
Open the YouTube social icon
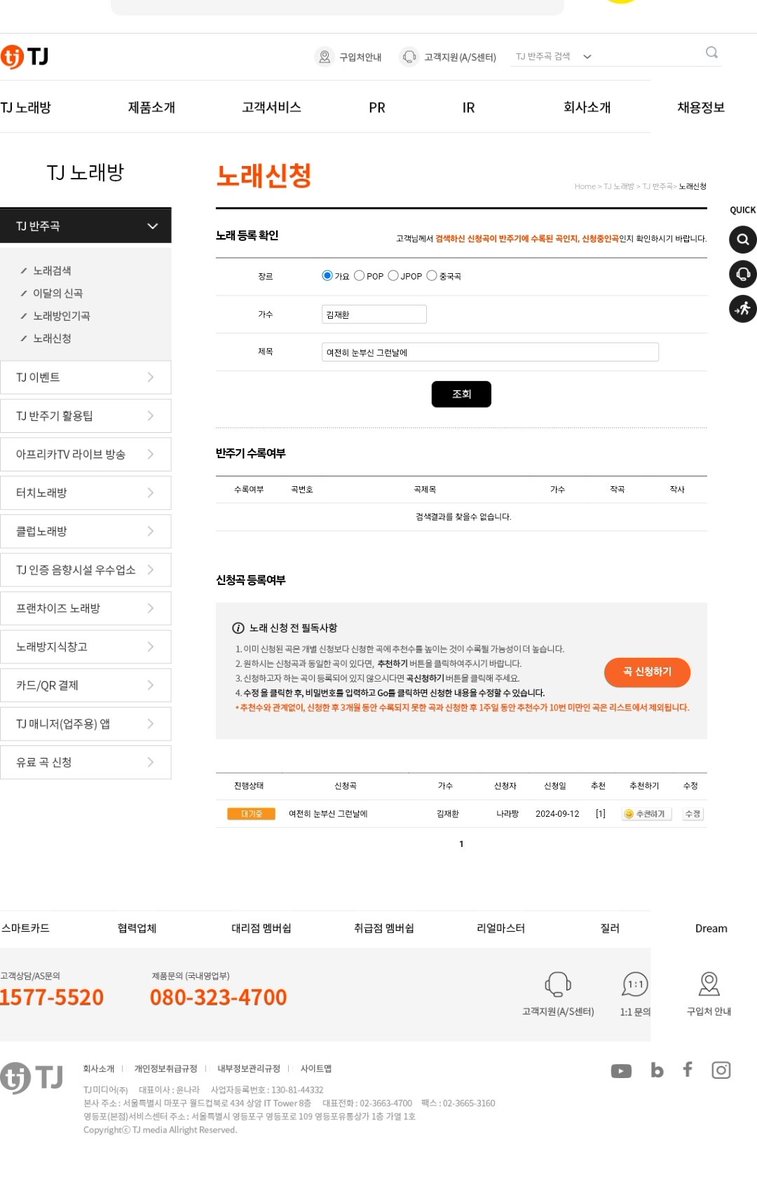tap(621, 1071)
